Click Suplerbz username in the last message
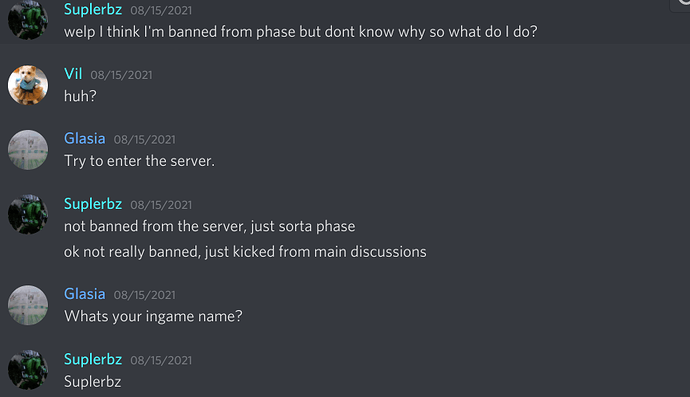The image size is (690, 397). (x=93, y=359)
